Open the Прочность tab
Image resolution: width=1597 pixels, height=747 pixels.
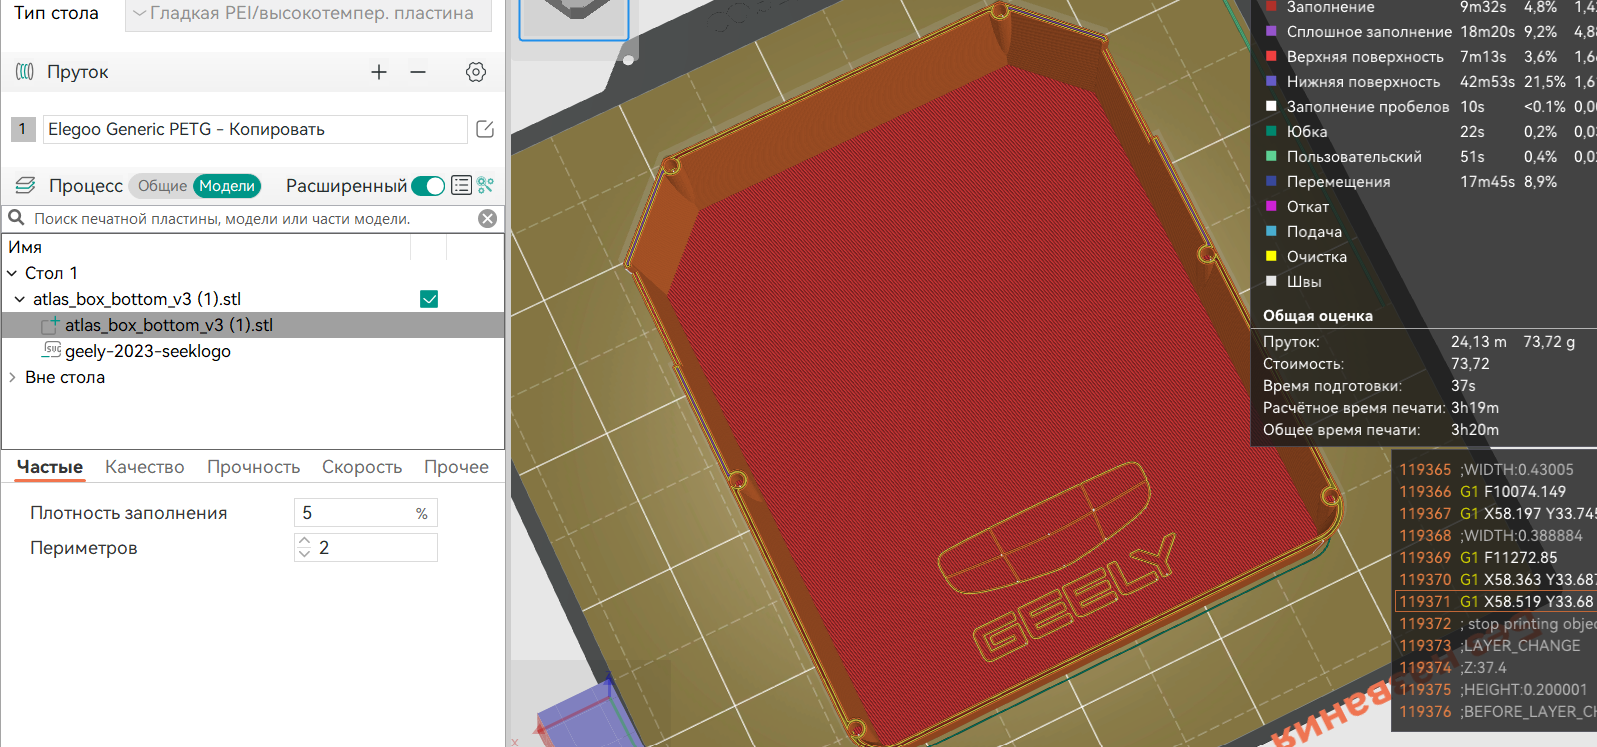253,467
